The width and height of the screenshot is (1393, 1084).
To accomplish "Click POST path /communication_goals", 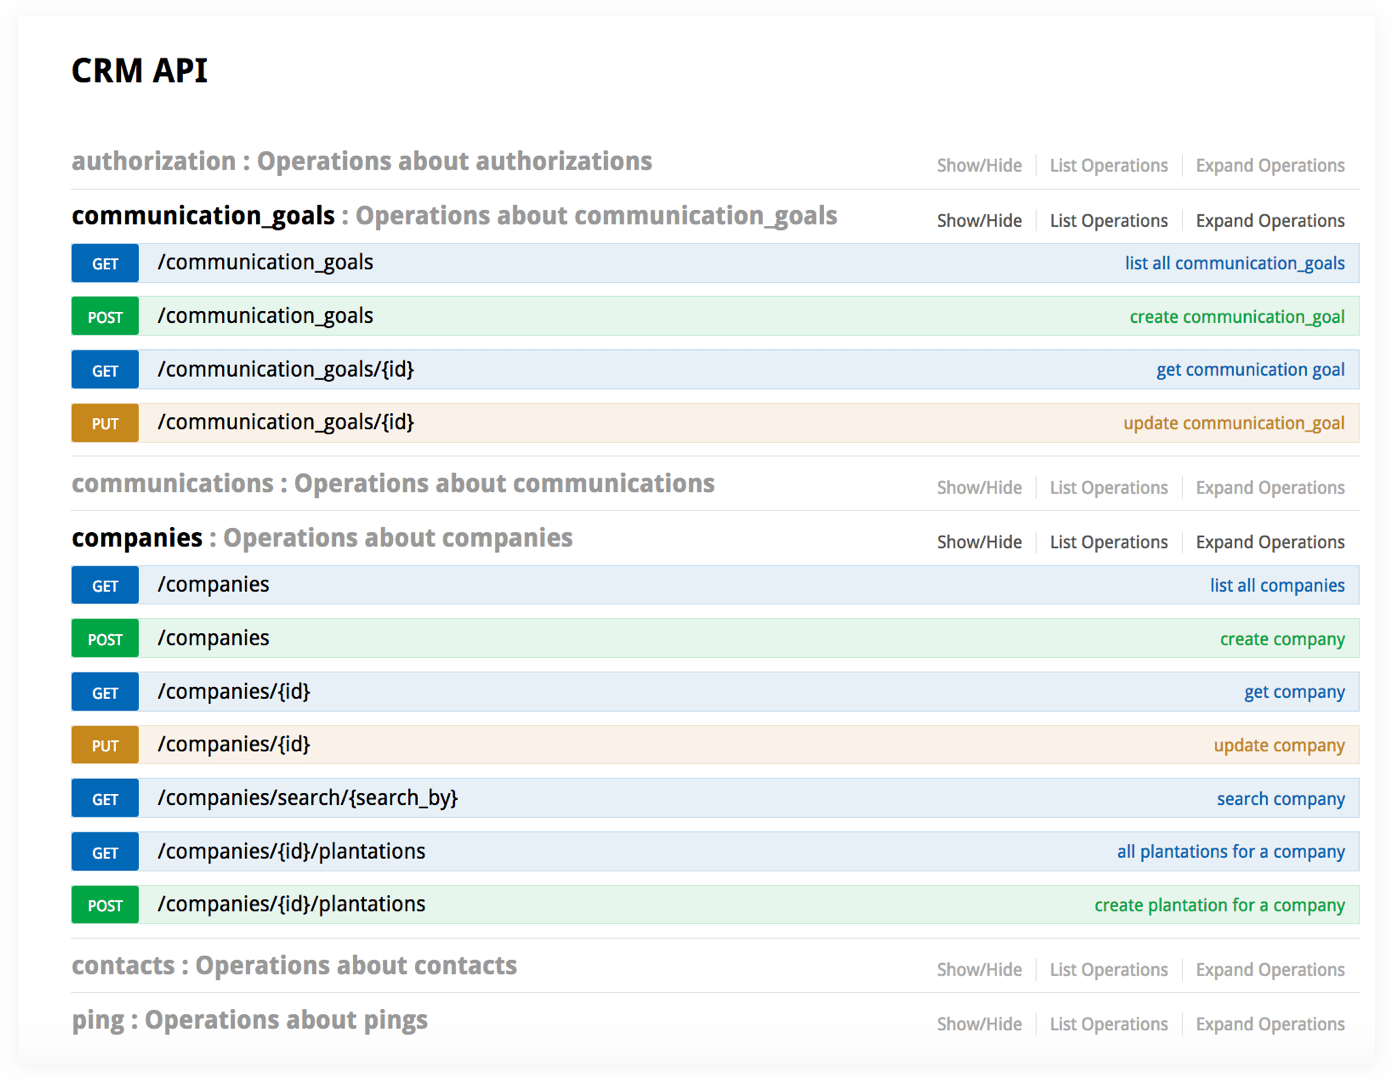I will (x=265, y=316).
